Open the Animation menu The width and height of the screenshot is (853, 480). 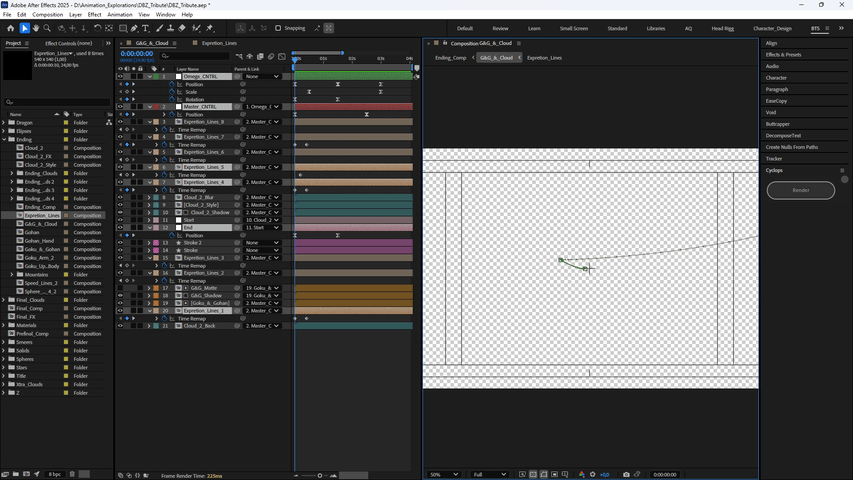point(120,15)
